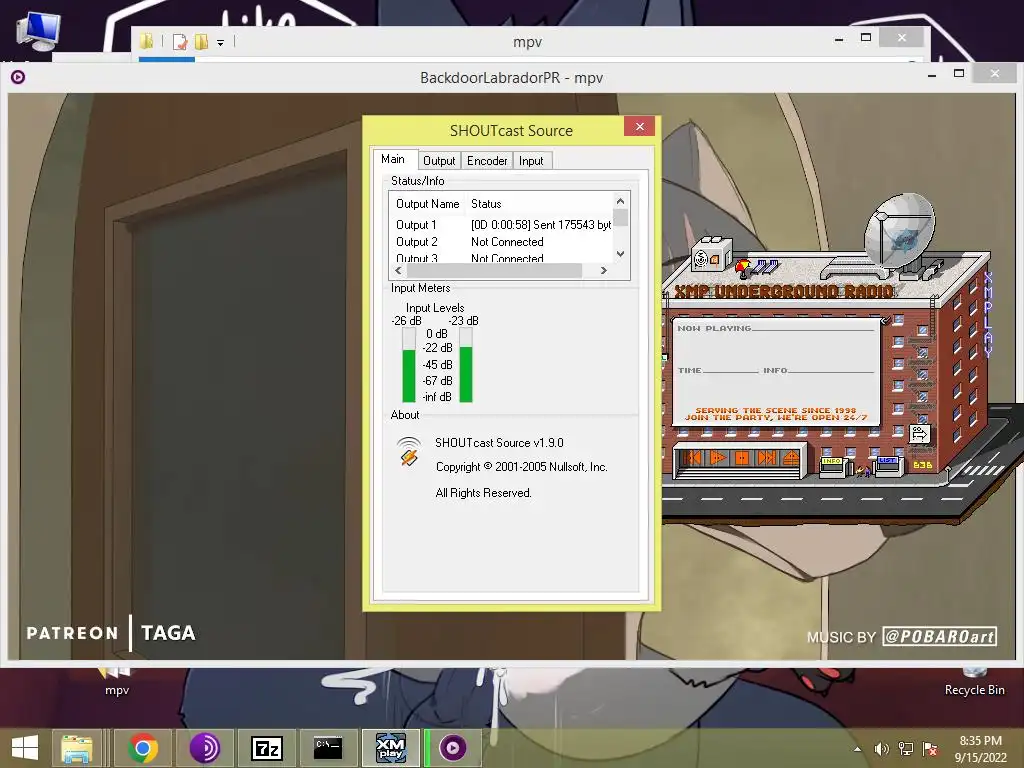The height and width of the screenshot is (768, 1024).
Task: Open the network tray icon
Action: [906, 749]
